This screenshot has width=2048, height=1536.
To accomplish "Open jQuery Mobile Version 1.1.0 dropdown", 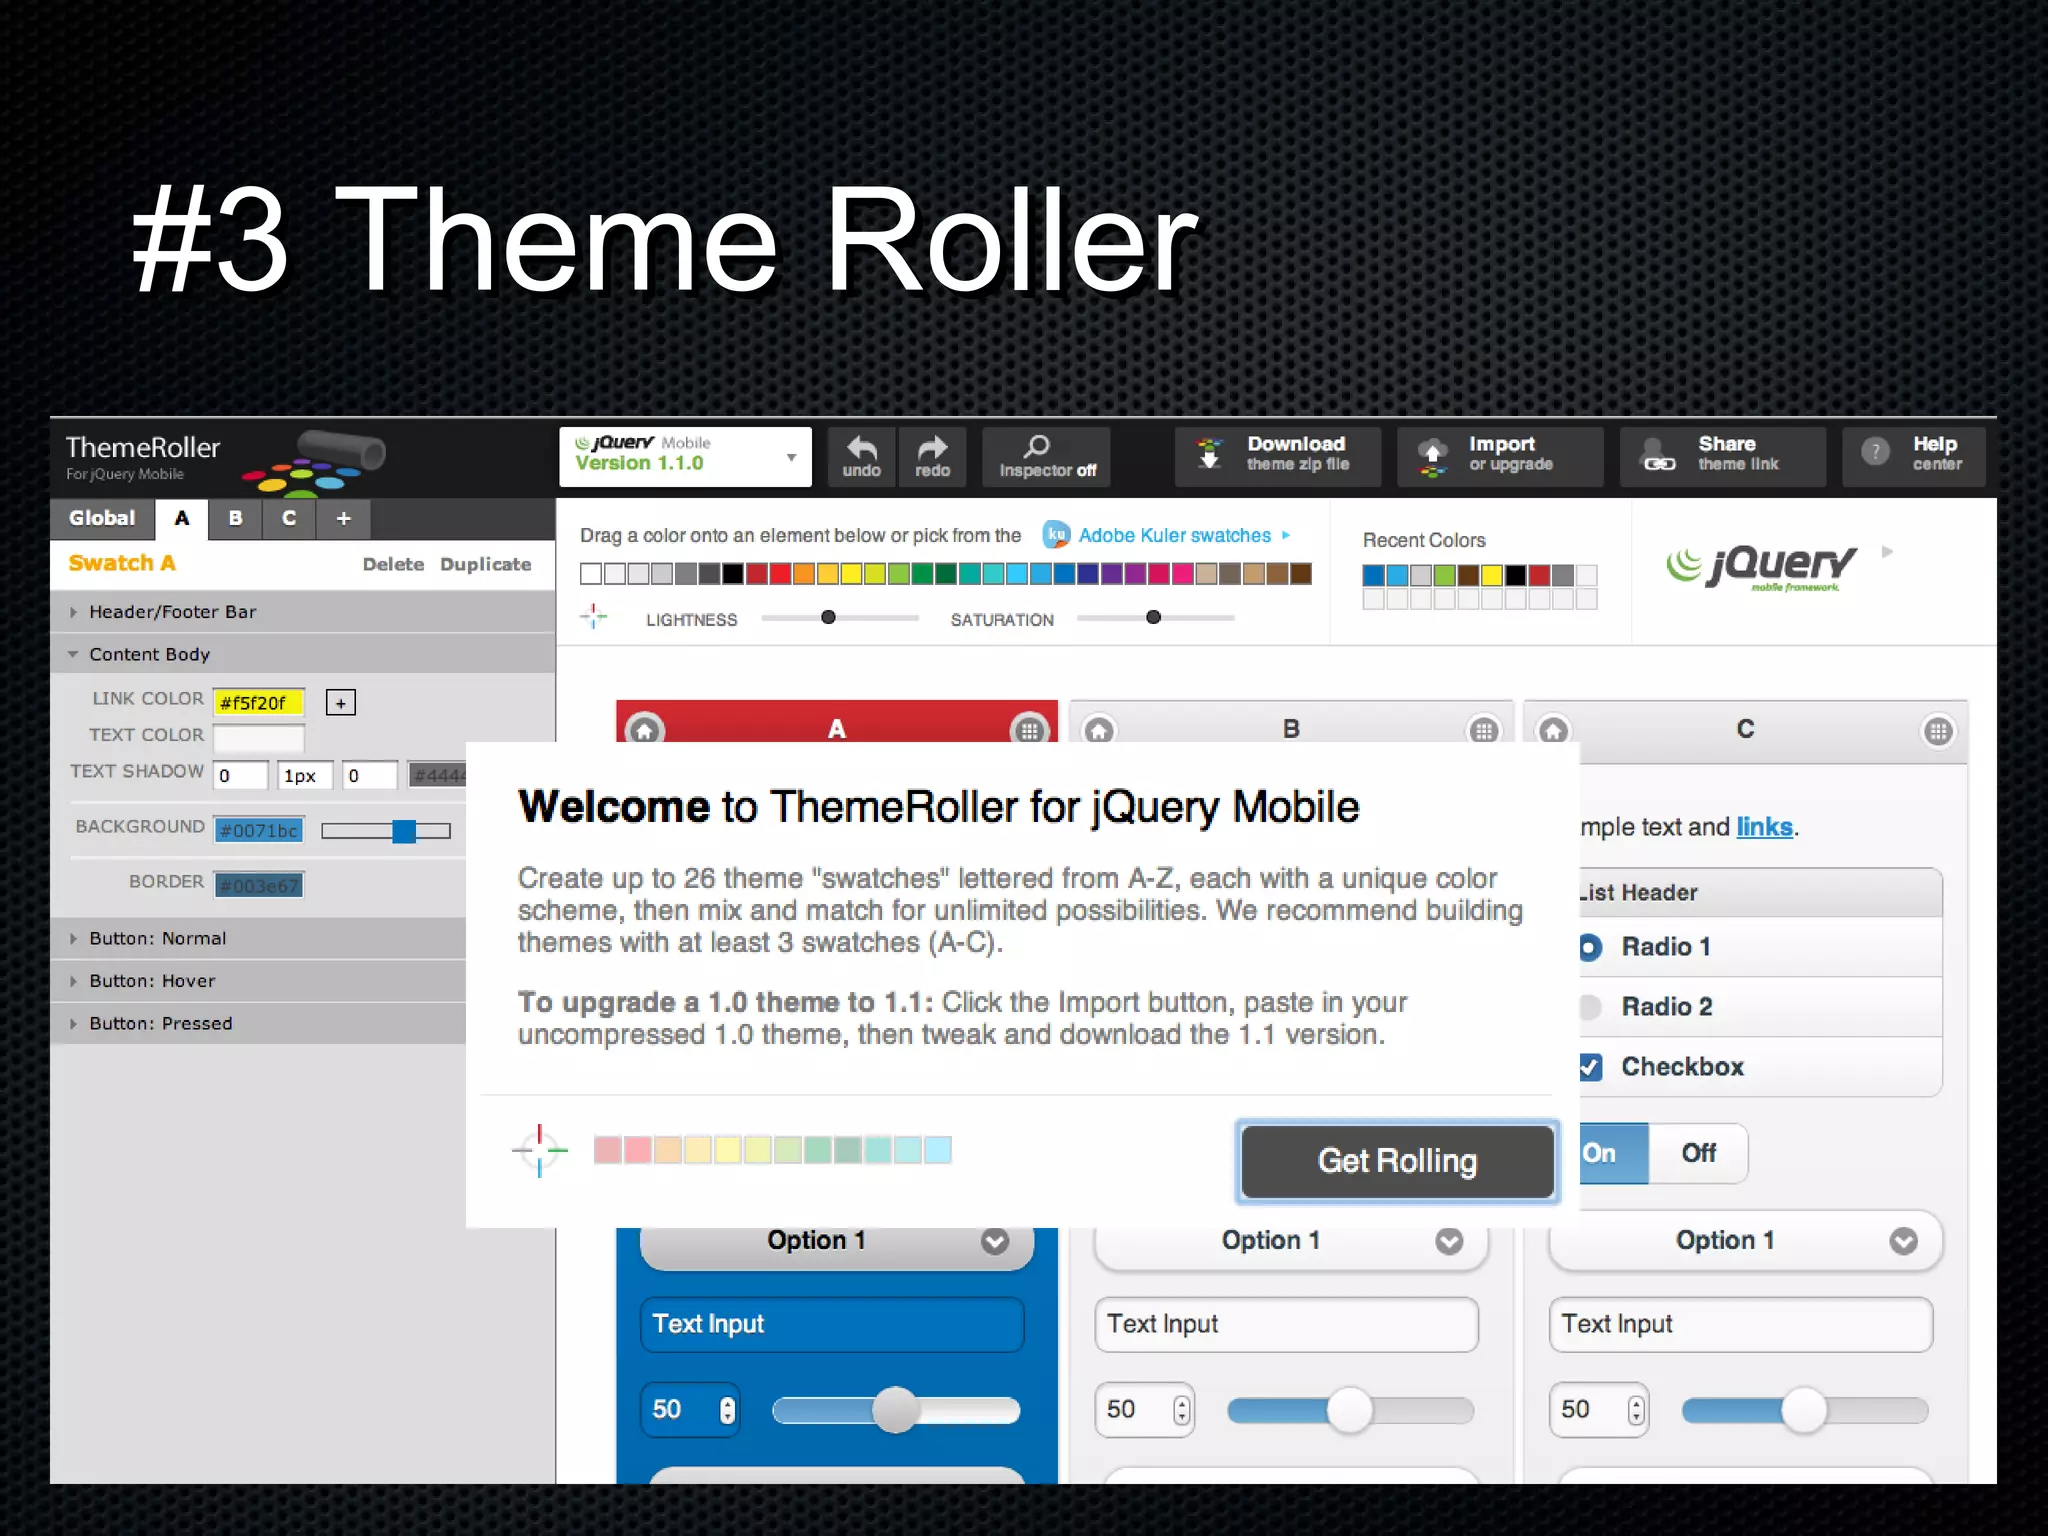I will coord(685,457).
